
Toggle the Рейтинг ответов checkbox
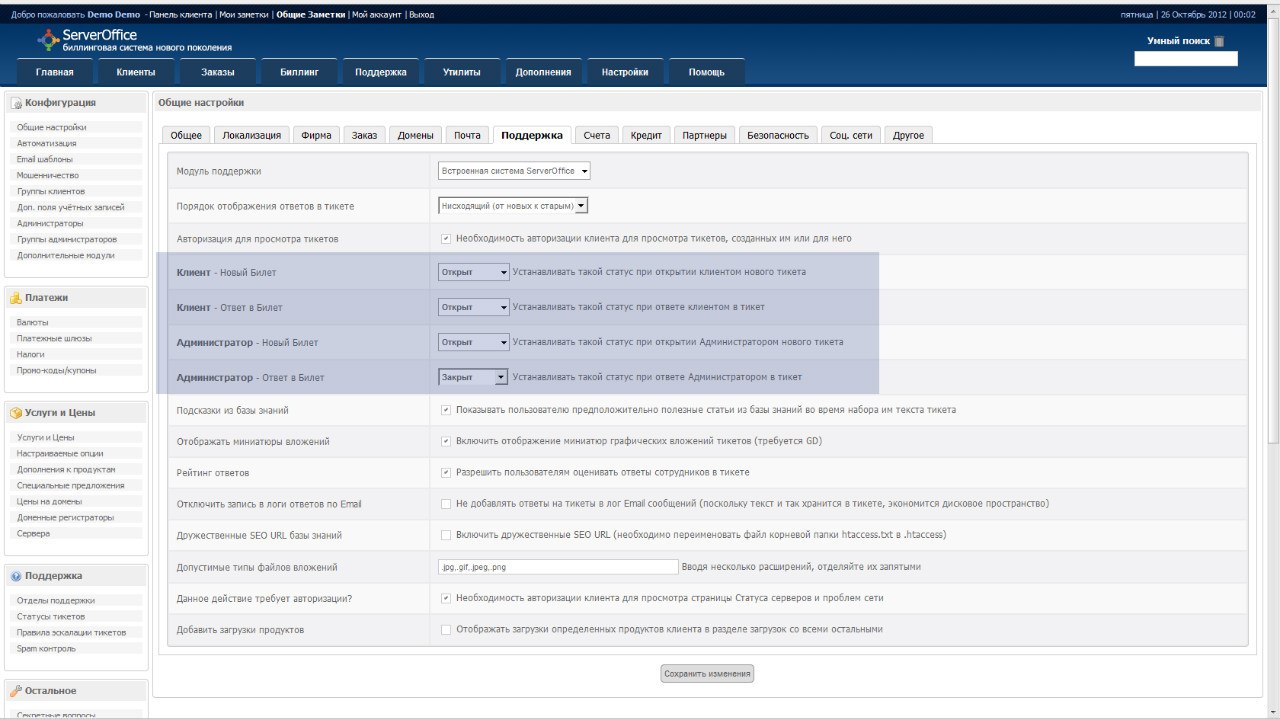click(x=446, y=472)
